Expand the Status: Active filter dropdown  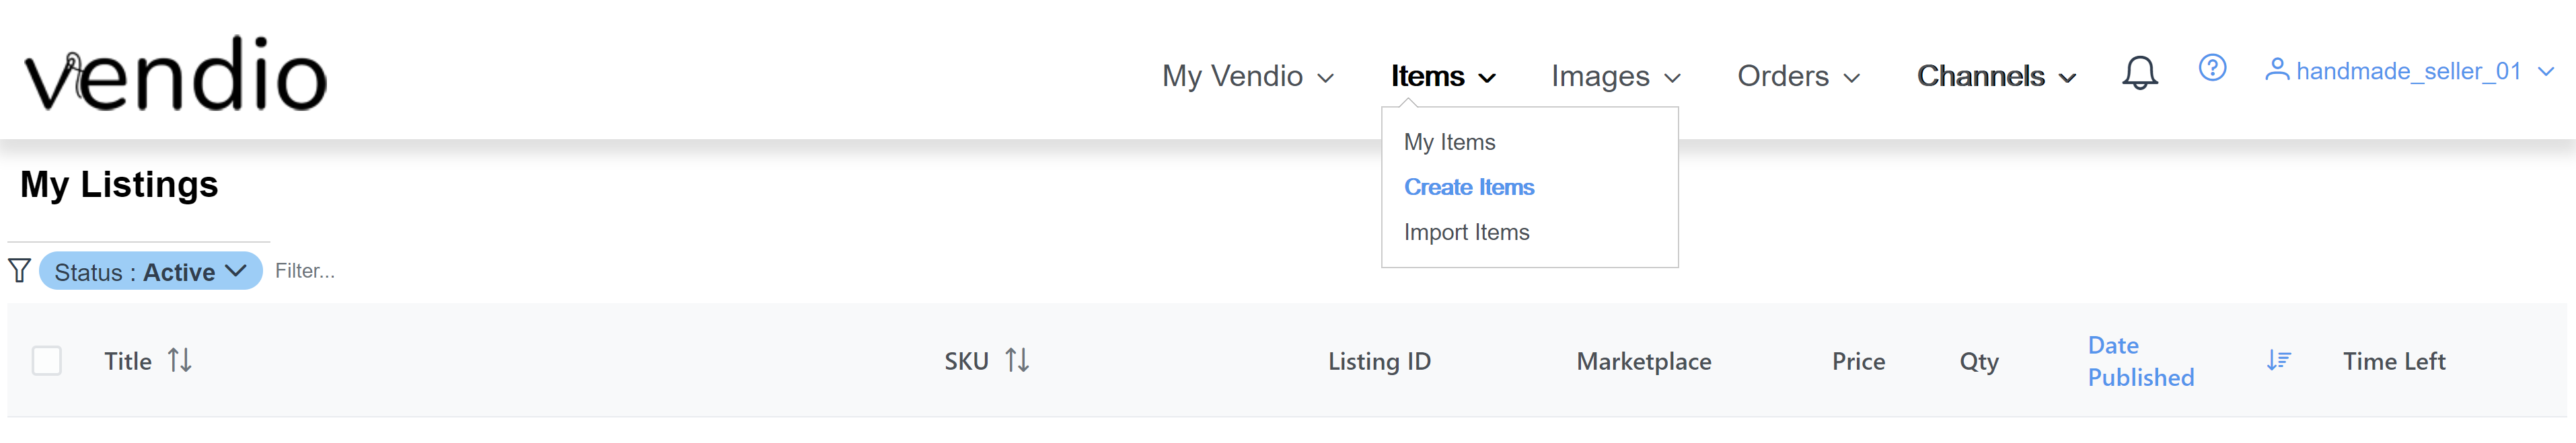tap(151, 271)
